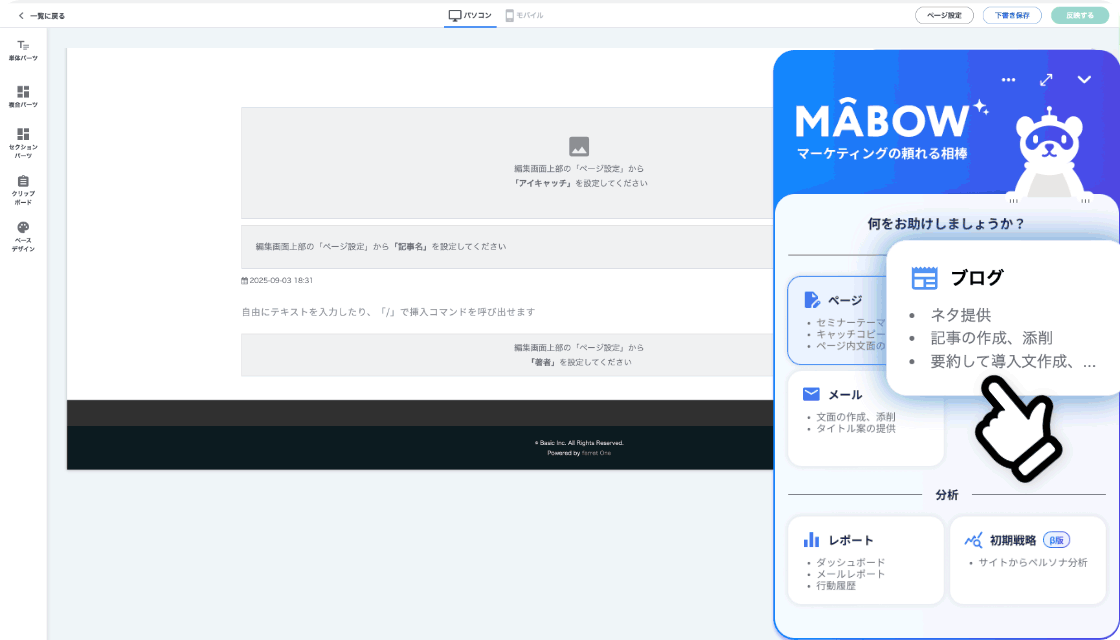
Task: Select the ブログ assistant card
Action: point(1002,317)
